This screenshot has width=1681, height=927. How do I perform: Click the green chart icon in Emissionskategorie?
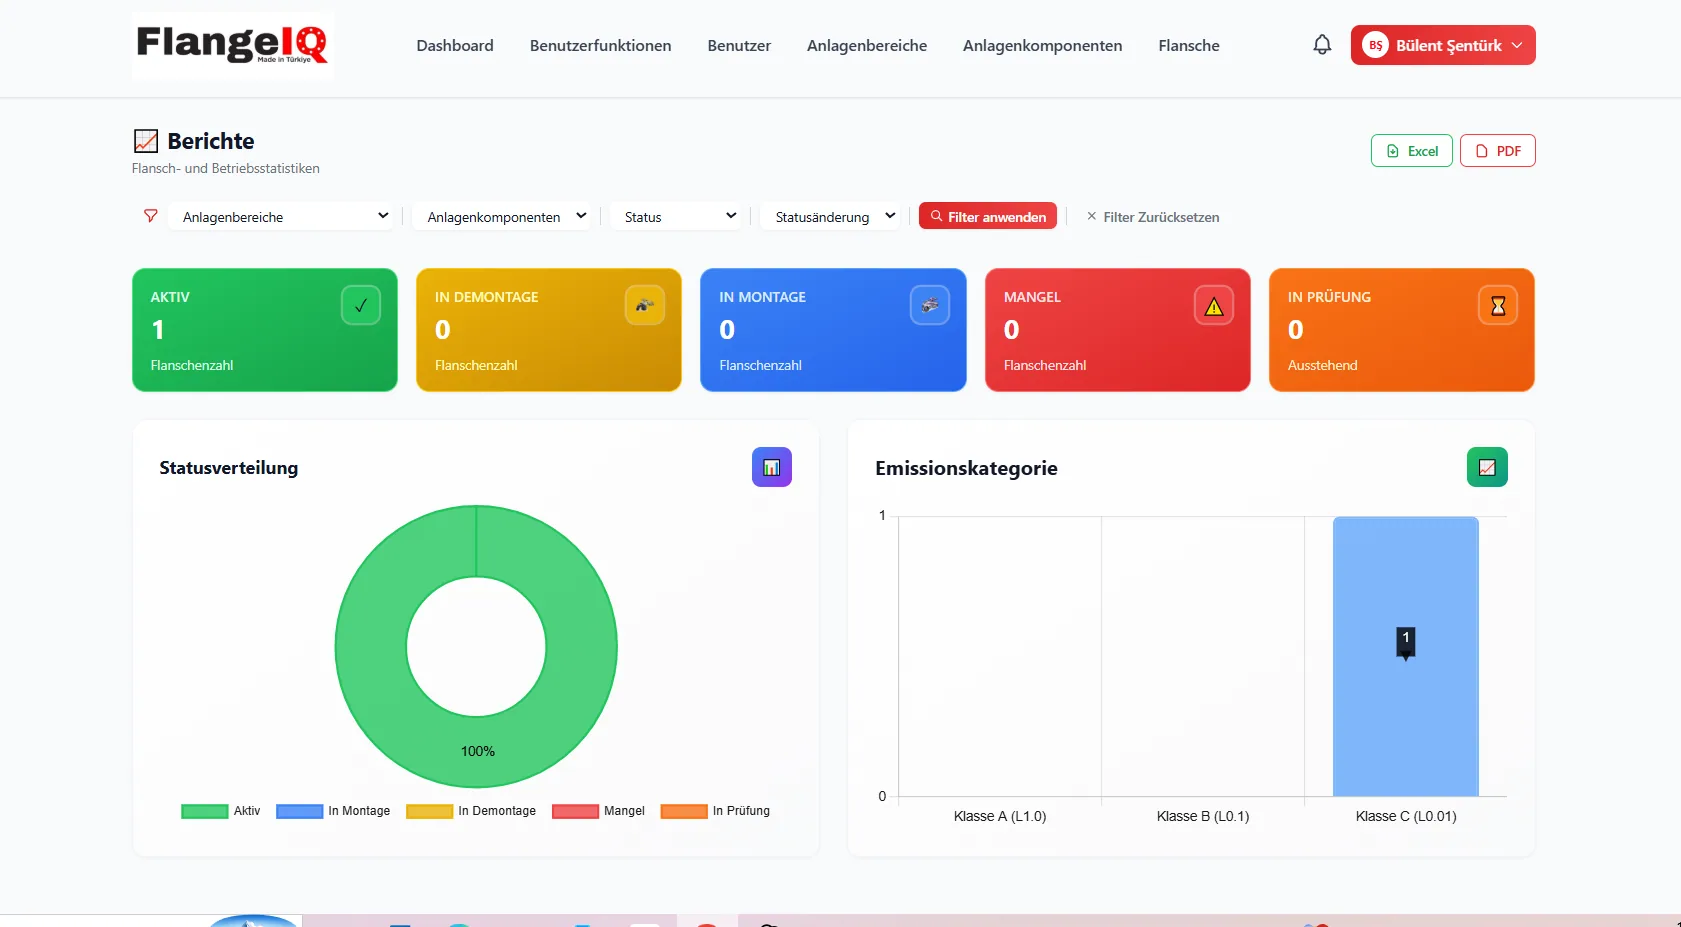tap(1487, 467)
